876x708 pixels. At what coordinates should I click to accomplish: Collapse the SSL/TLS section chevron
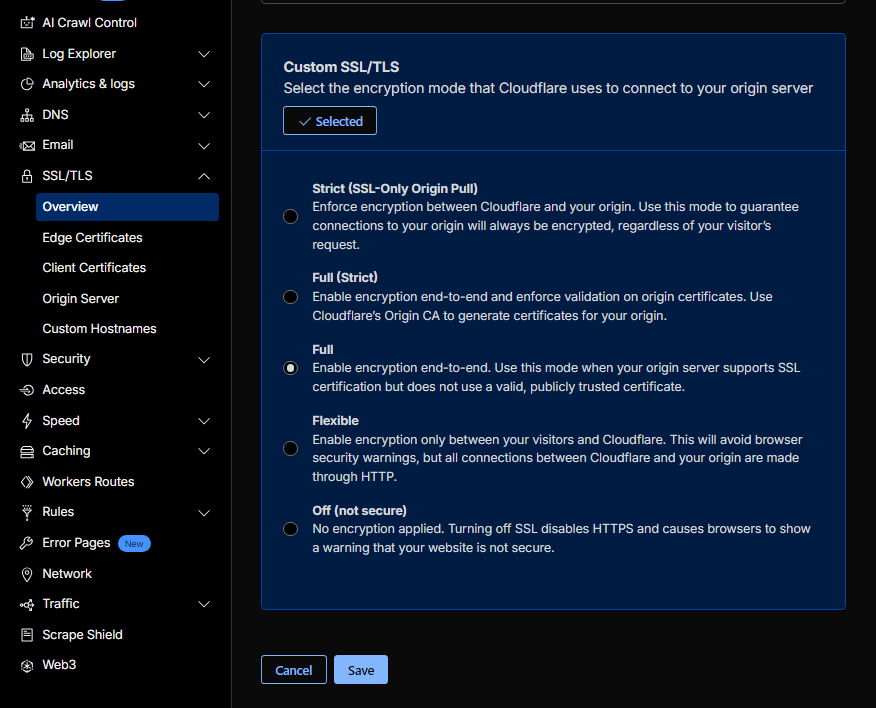204,175
